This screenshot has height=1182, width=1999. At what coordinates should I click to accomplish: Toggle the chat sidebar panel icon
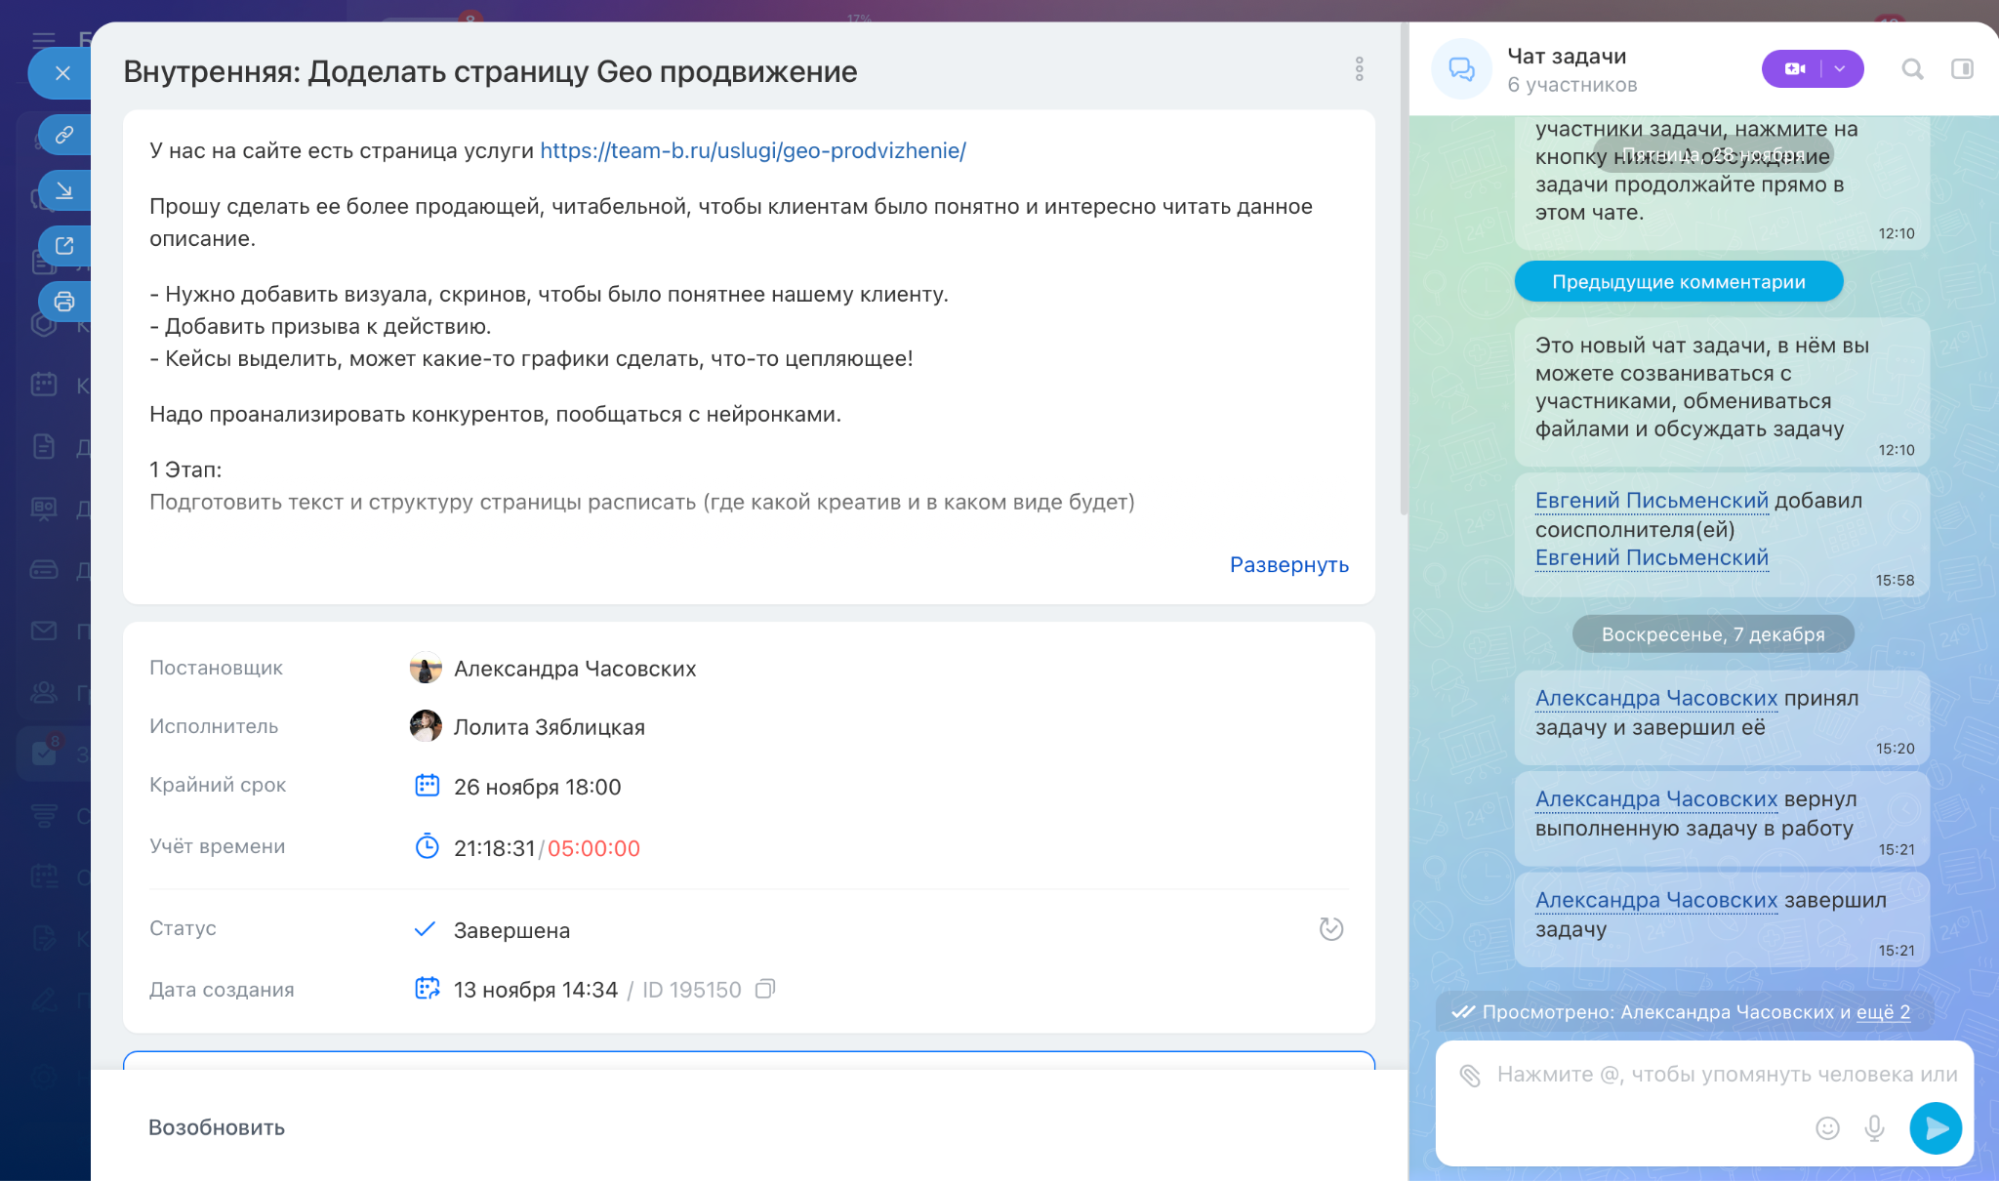pos(1962,69)
